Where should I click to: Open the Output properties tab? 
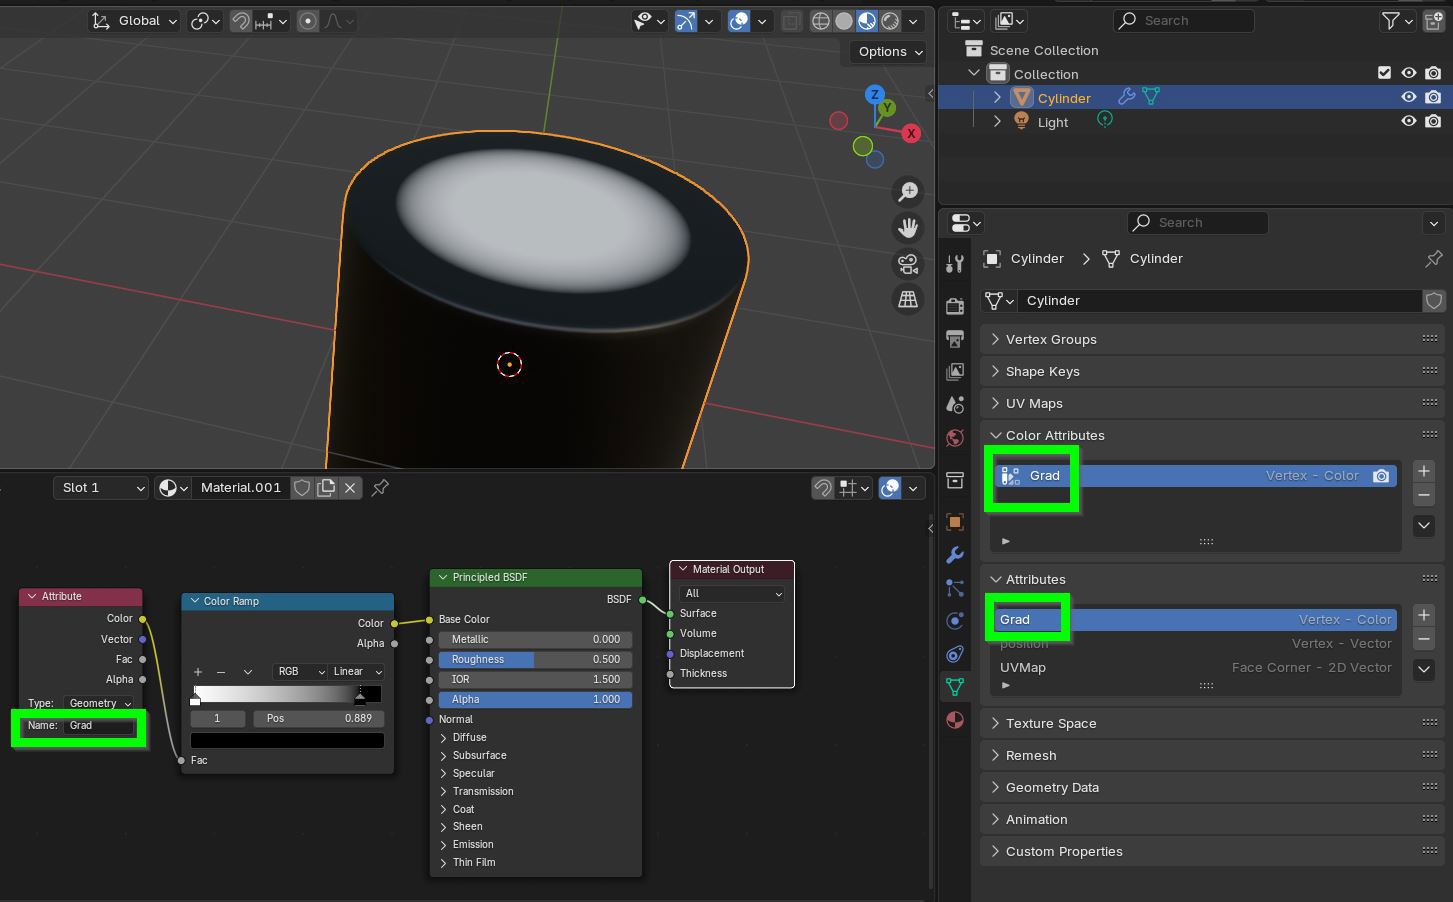click(x=955, y=339)
